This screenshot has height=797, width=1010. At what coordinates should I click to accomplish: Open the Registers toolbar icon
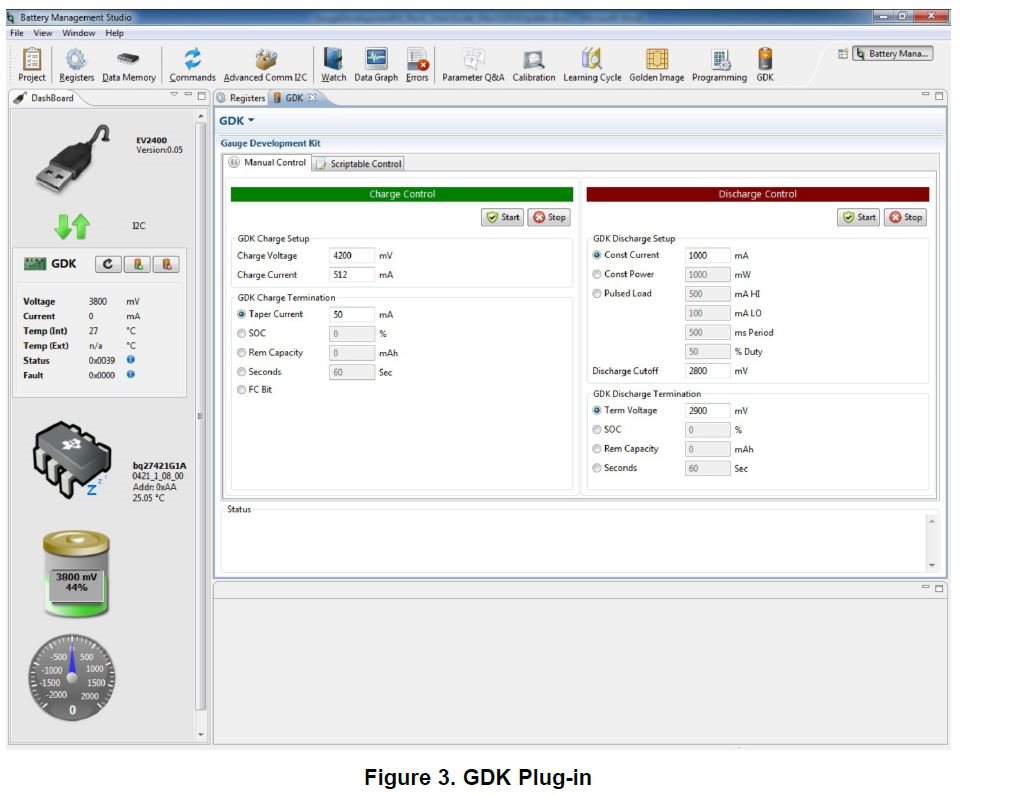point(76,65)
